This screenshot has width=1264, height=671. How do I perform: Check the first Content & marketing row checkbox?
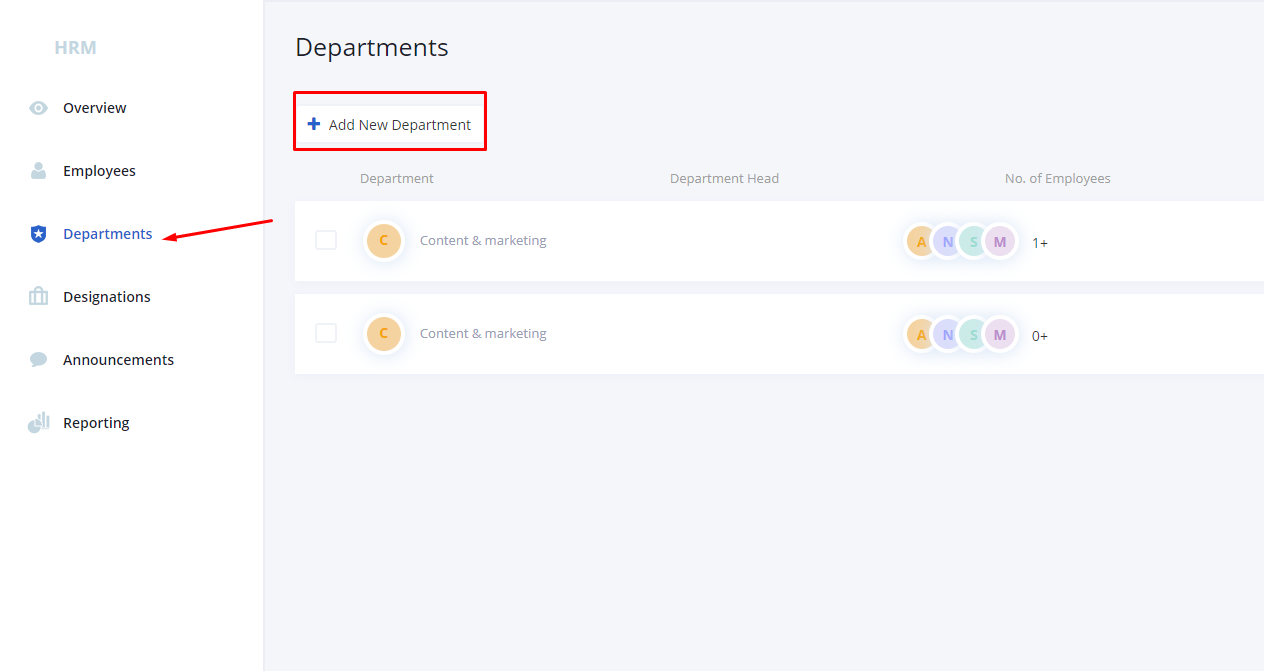click(x=326, y=239)
